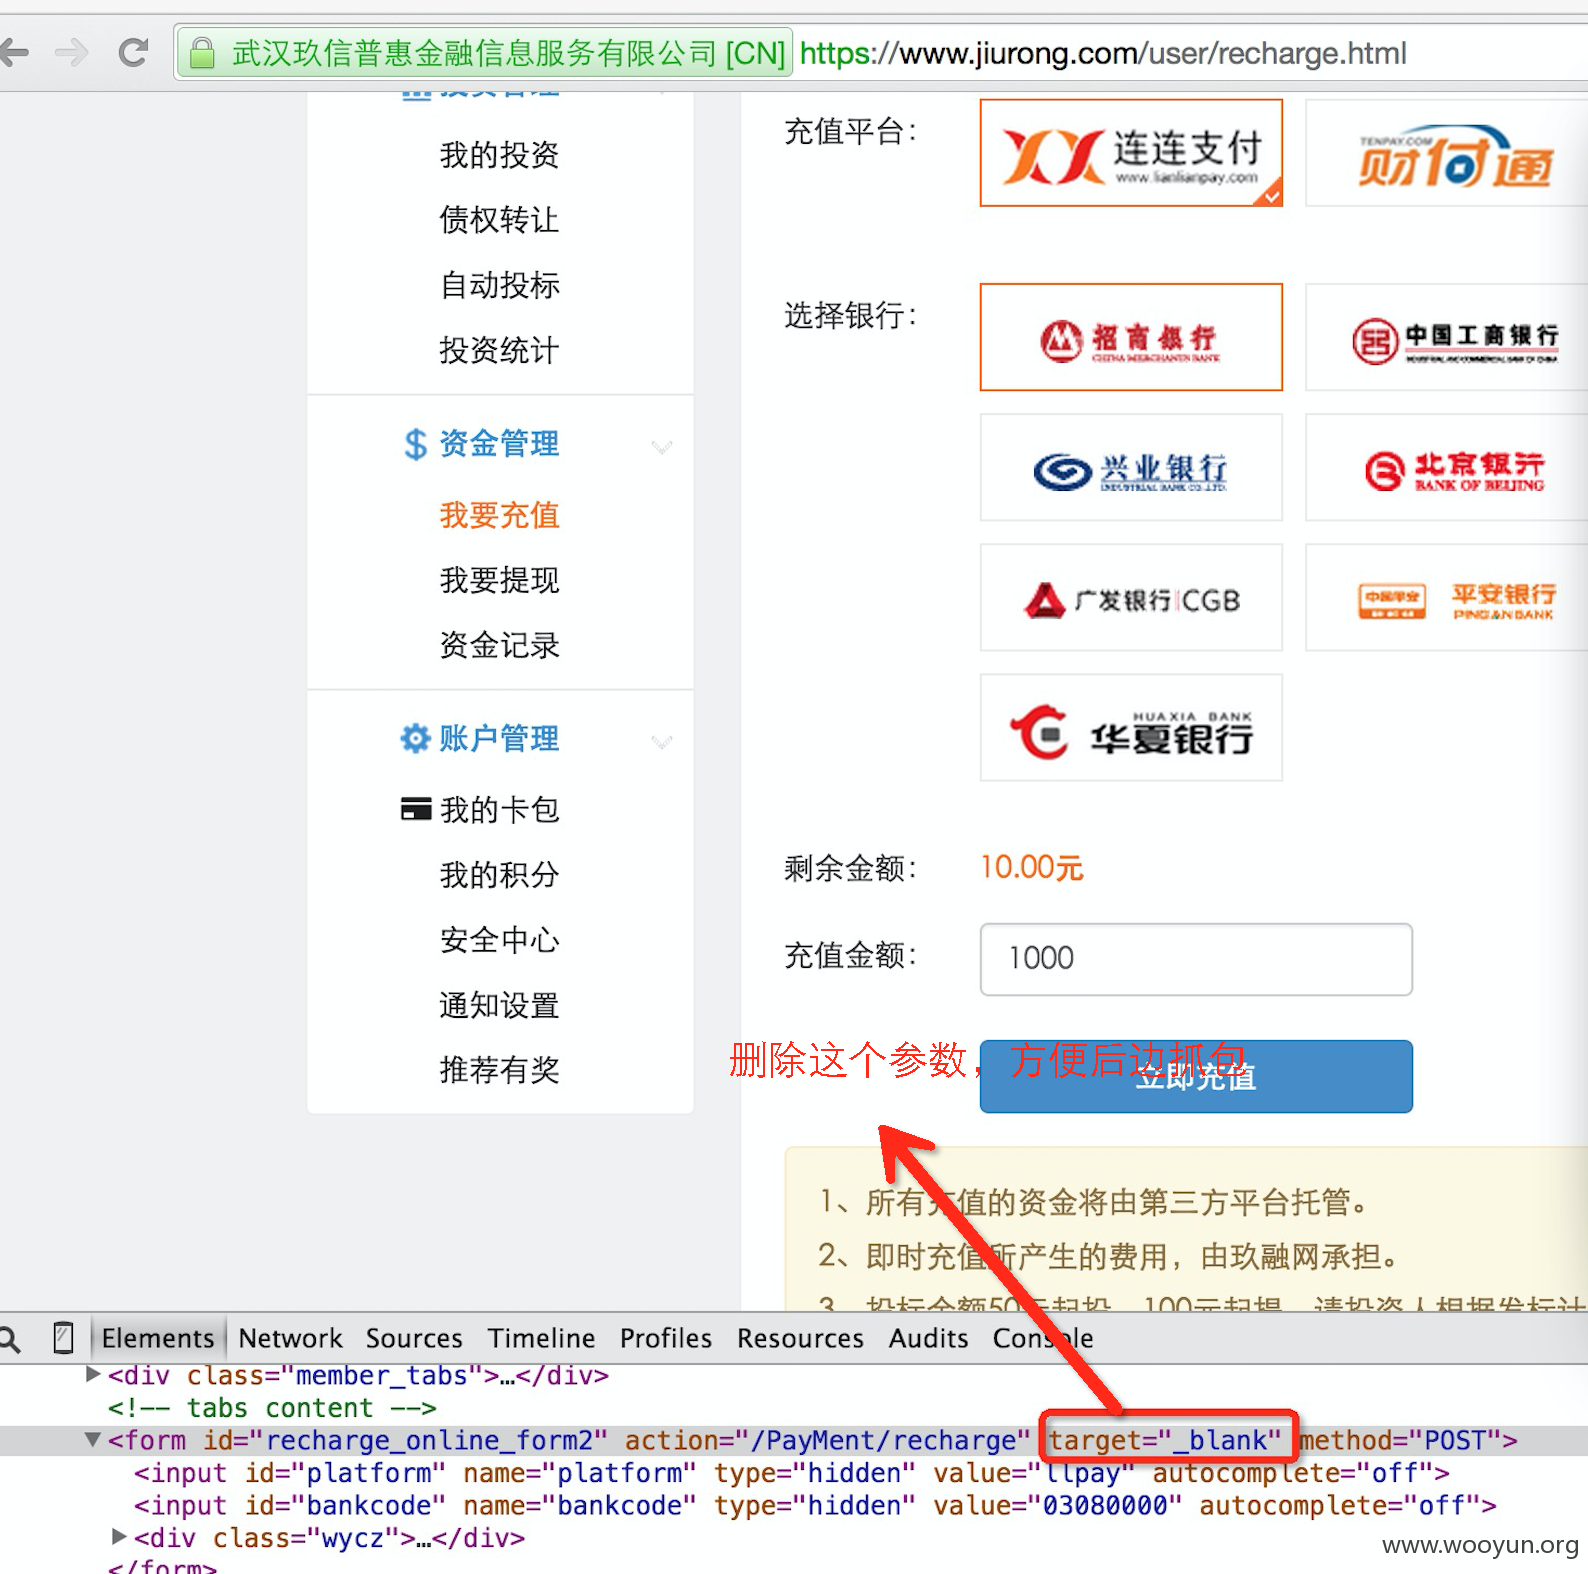Select the input id platform line

(x=792, y=1473)
